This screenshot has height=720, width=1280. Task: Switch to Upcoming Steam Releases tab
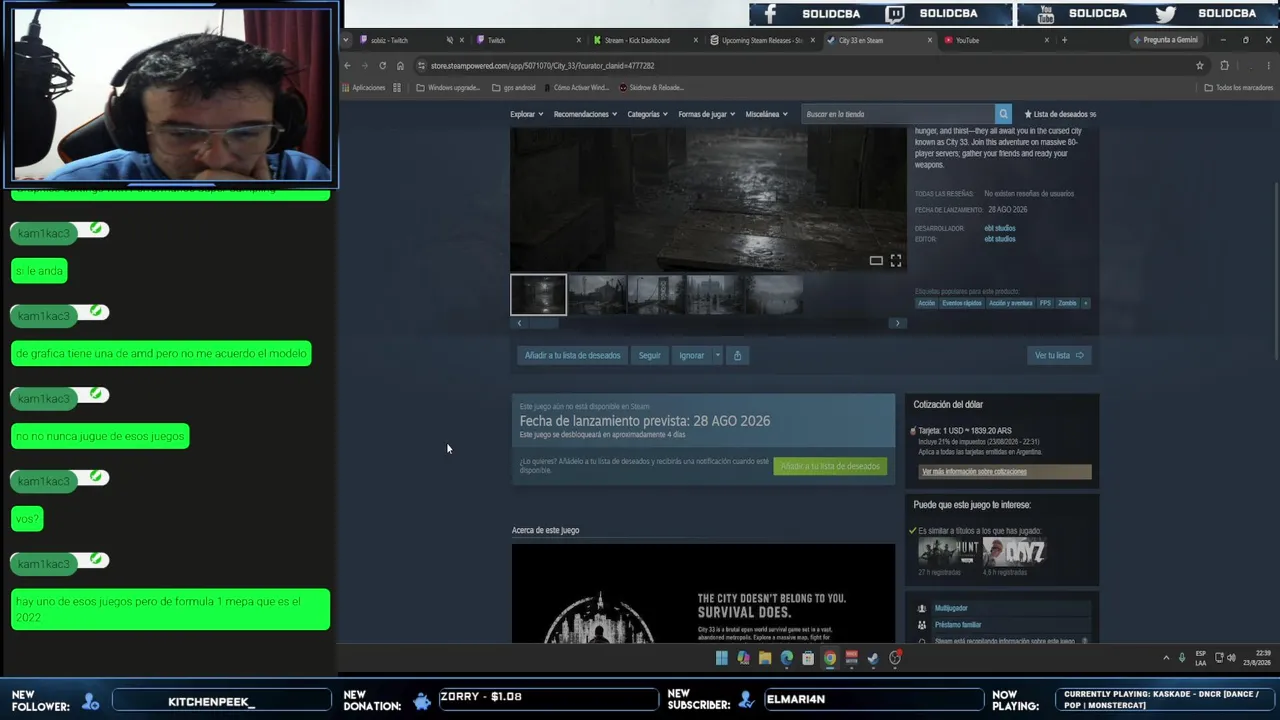pos(762,40)
